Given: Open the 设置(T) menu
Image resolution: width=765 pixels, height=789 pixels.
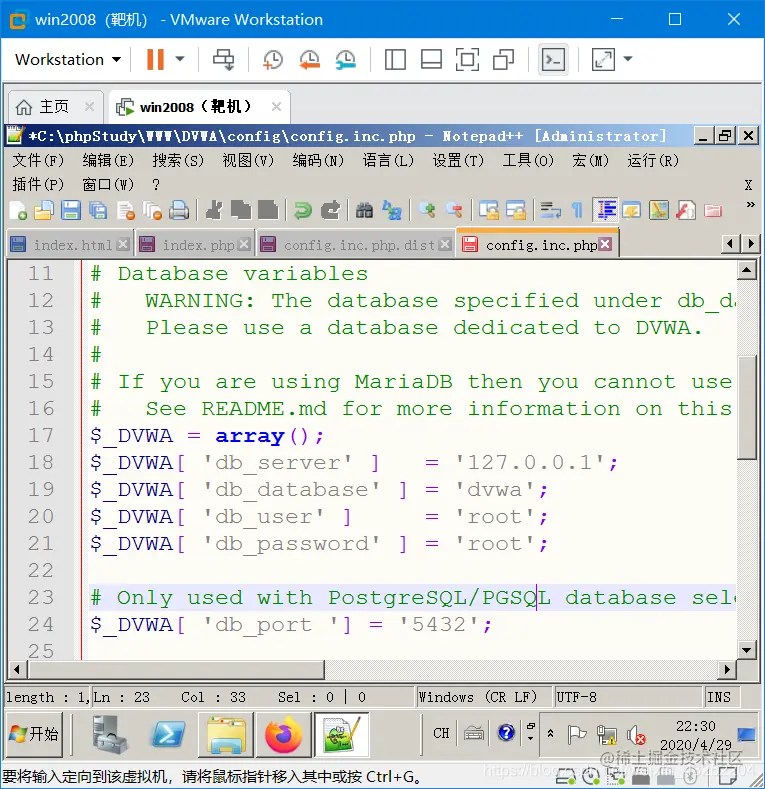Looking at the screenshot, I should (458, 161).
